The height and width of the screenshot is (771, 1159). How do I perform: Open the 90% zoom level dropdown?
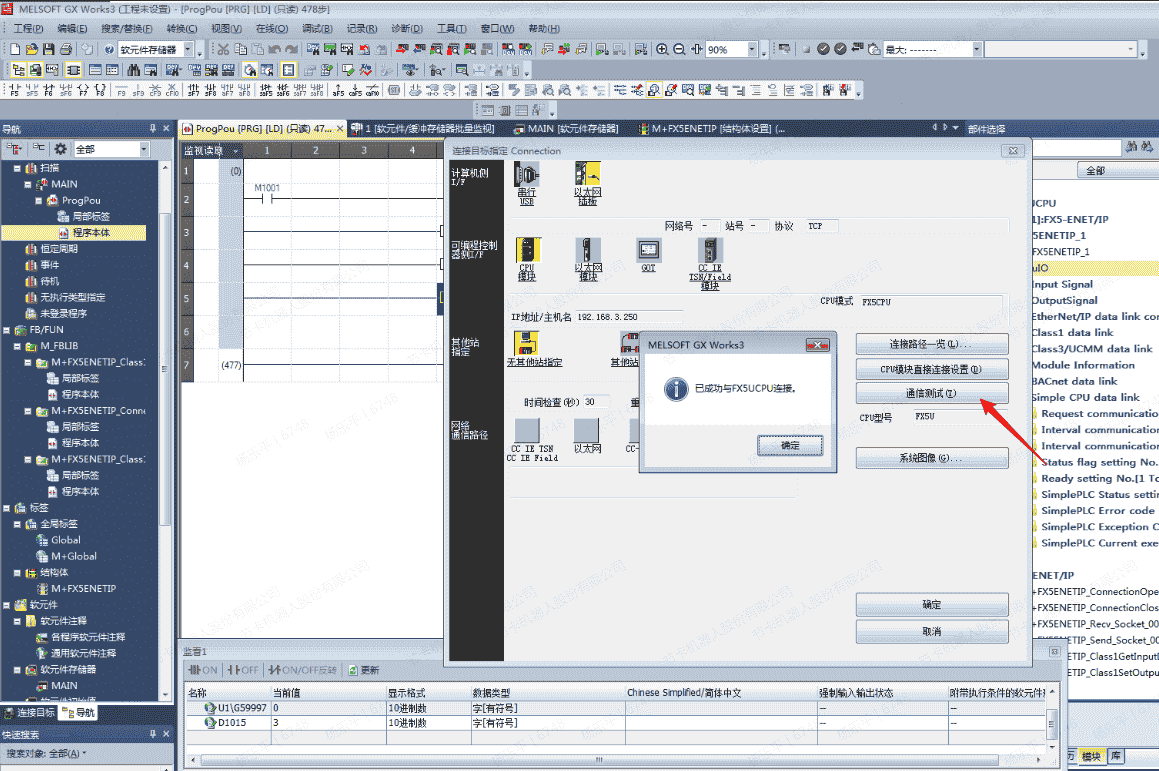click(x=751, y=50)
